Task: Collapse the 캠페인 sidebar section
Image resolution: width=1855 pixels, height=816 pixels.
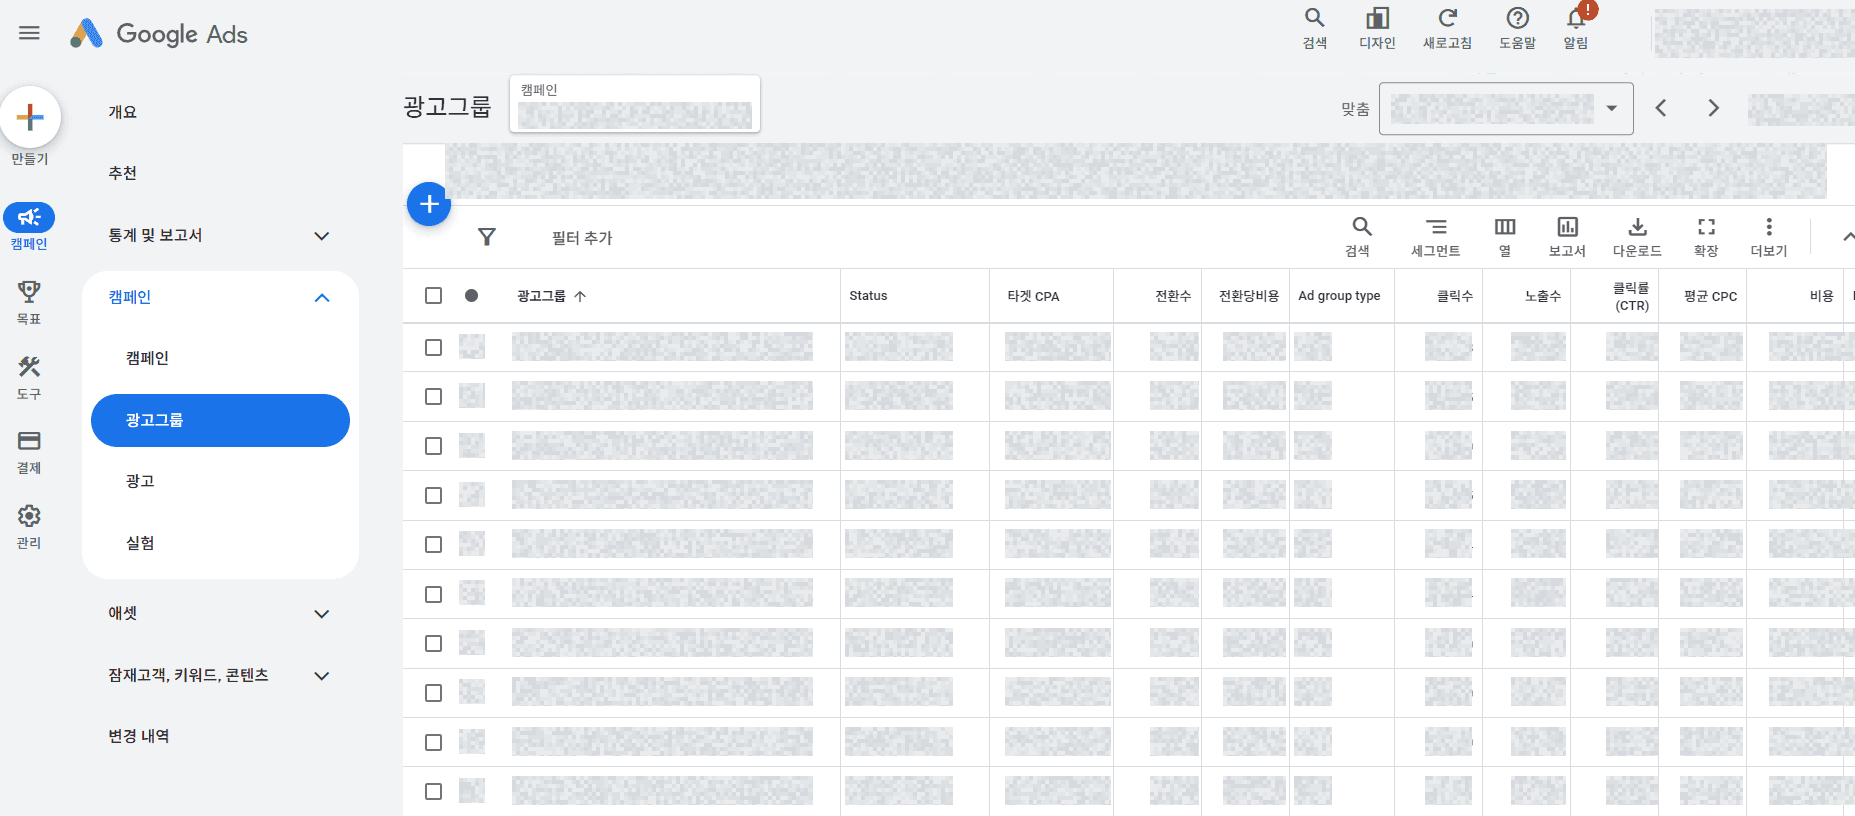Action: (x=321, y=298)
